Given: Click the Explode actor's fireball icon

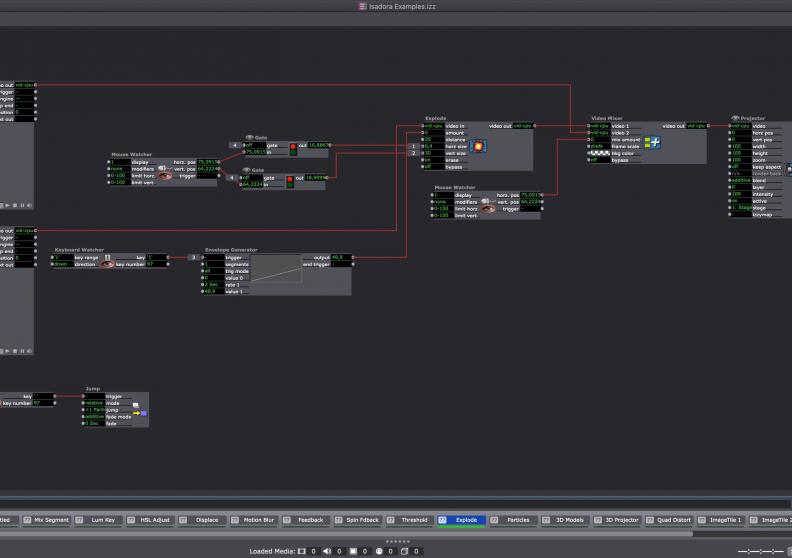Looking at the screenshot, I should coord(478,146).
